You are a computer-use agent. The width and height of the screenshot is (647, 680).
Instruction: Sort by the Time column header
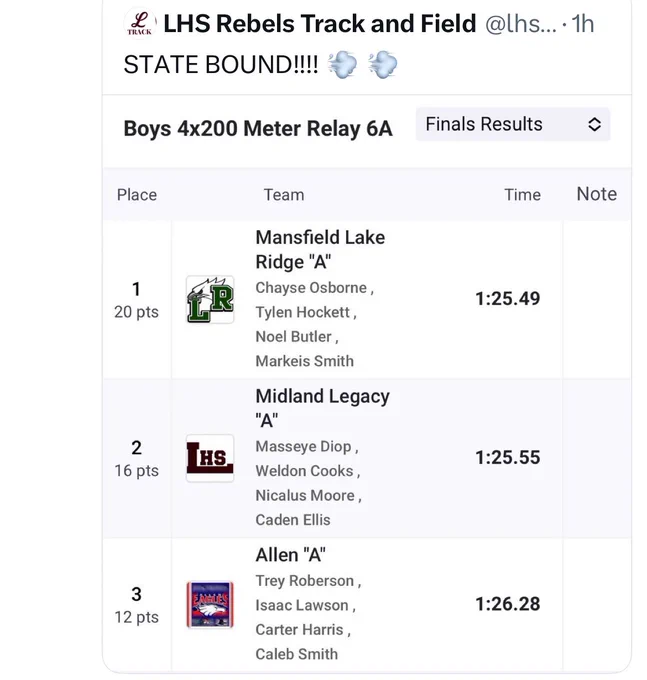click(522, 195)
